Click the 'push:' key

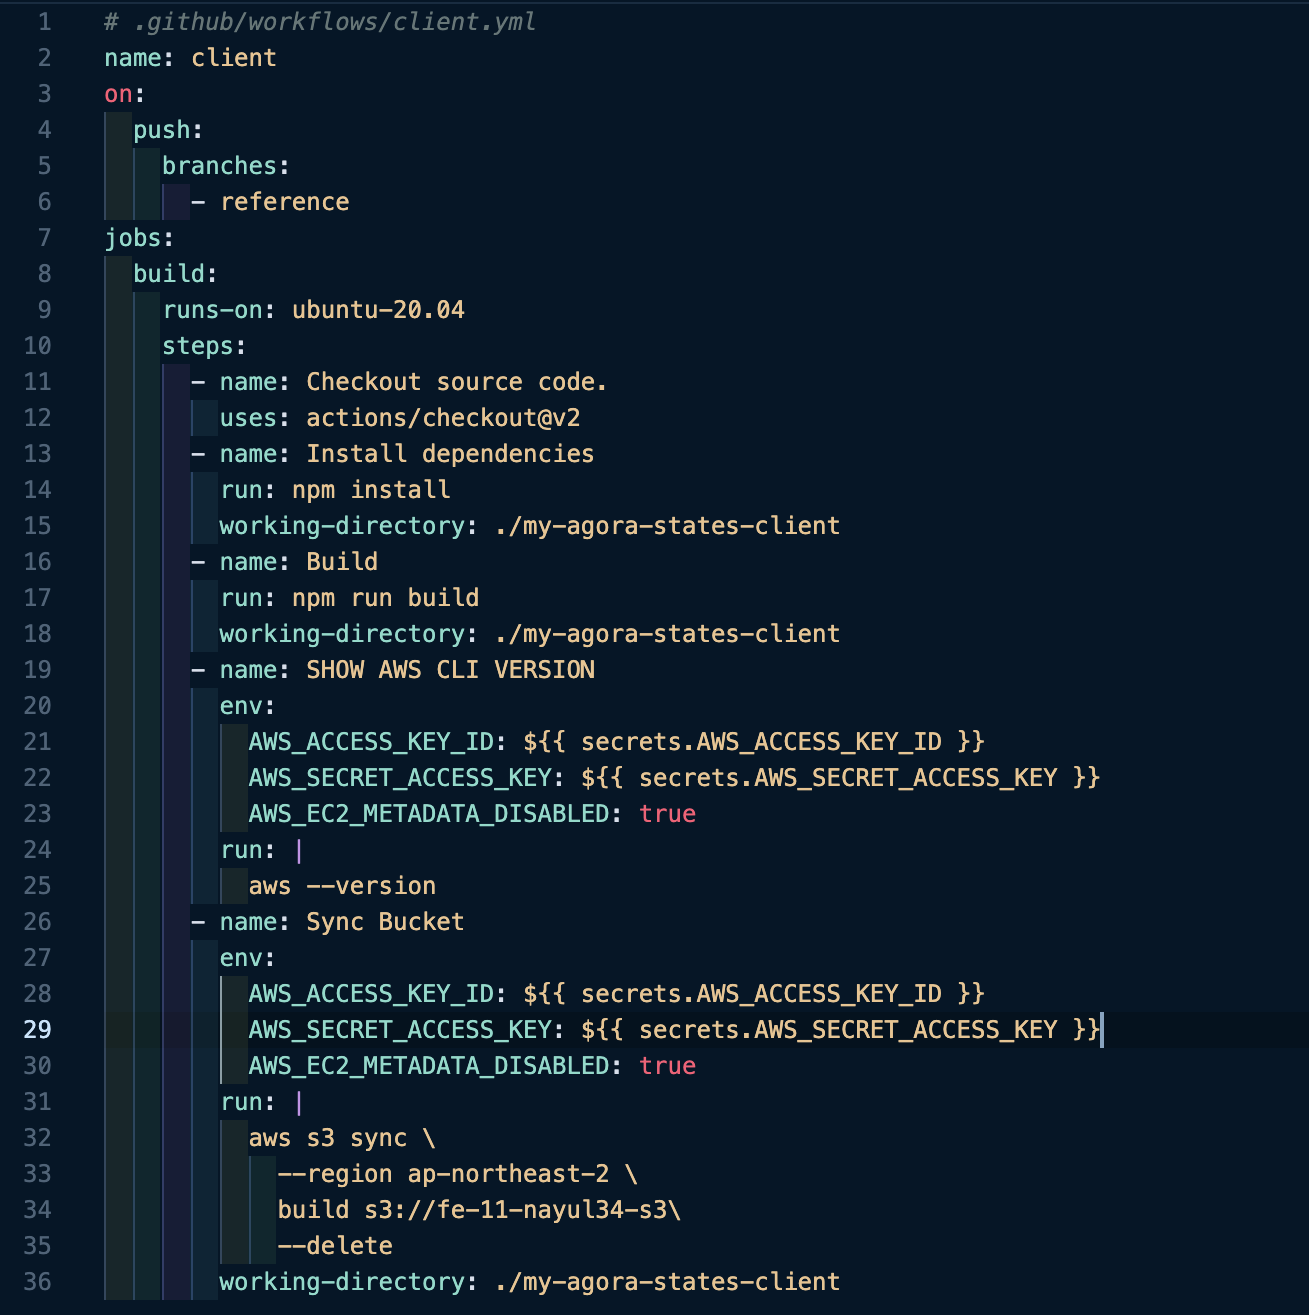(x=168, y=130)
